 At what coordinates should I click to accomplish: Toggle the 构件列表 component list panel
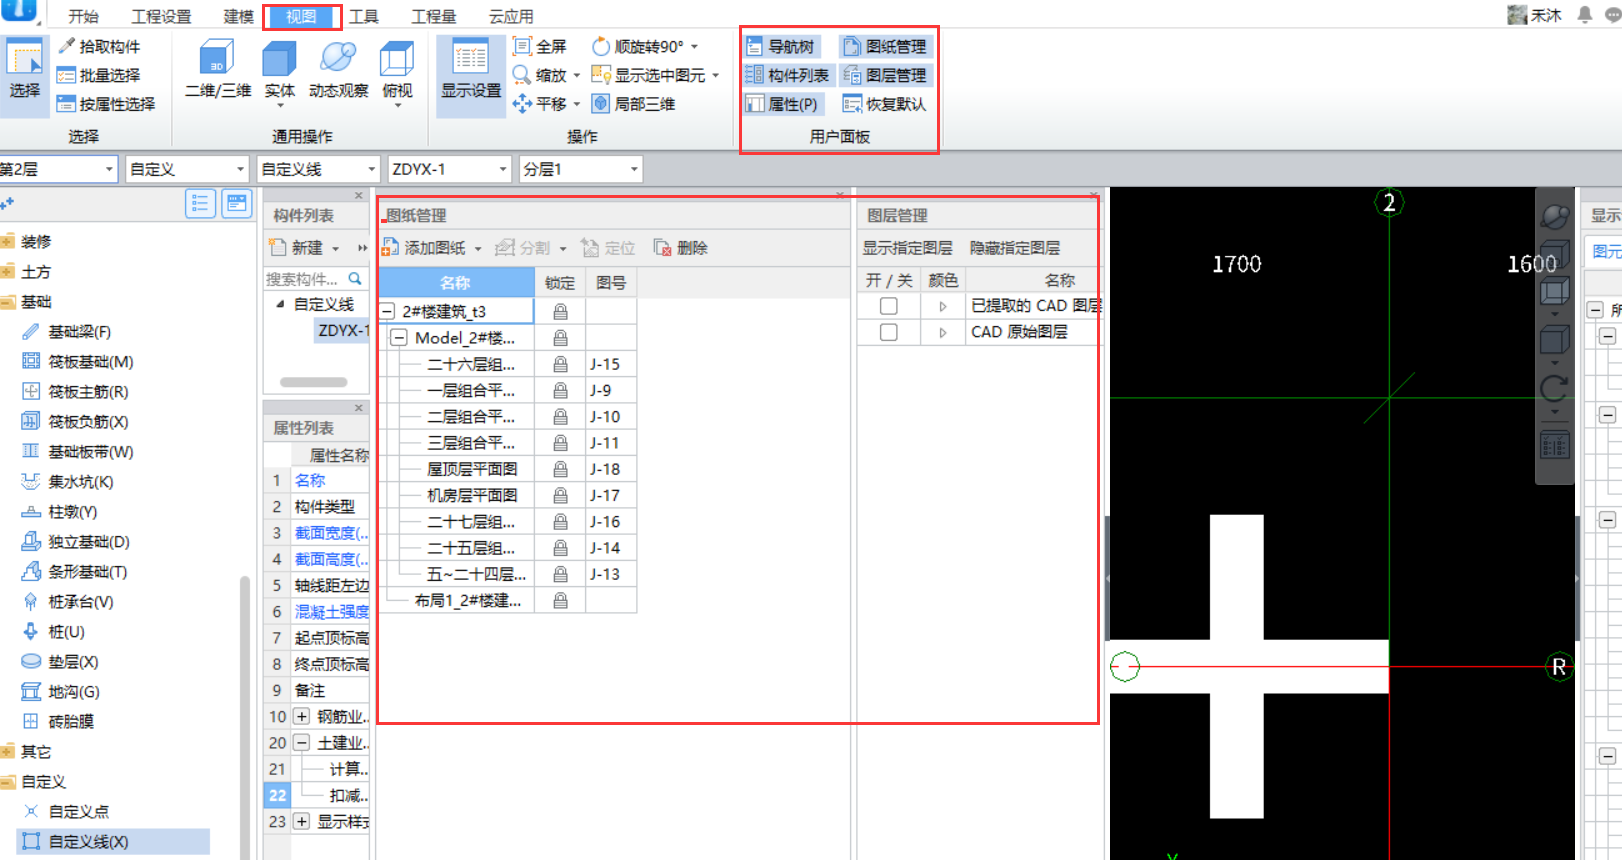tap(788, 75)
